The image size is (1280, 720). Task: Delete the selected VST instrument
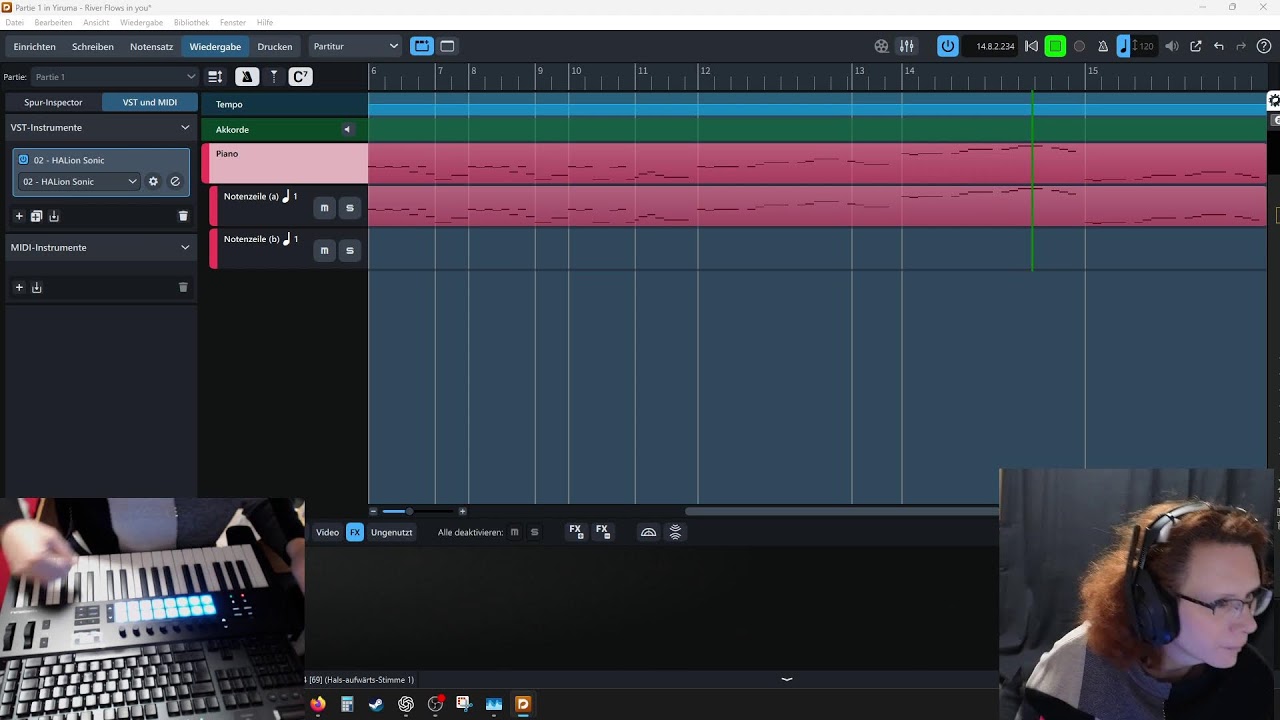(183, 216)
